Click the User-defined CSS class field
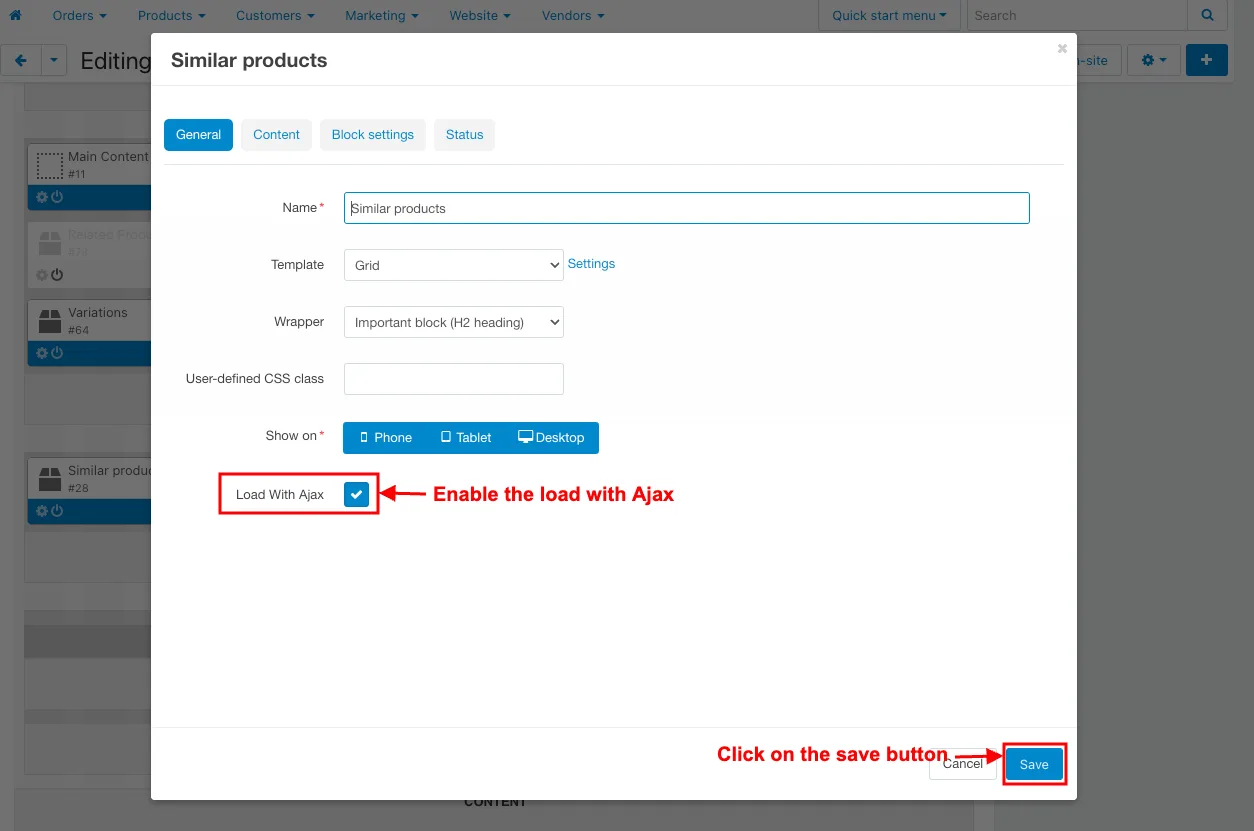This screenshot has height=831, width=1254. coord(454,379)
